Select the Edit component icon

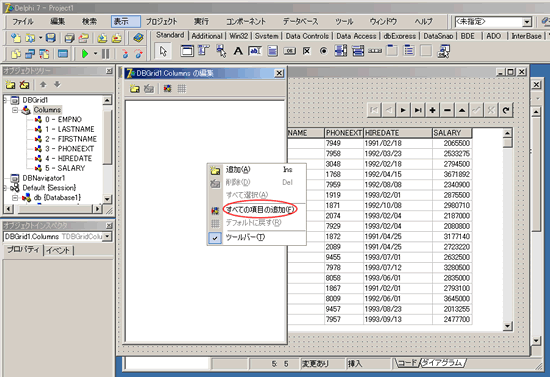click(x=255, y=51)
